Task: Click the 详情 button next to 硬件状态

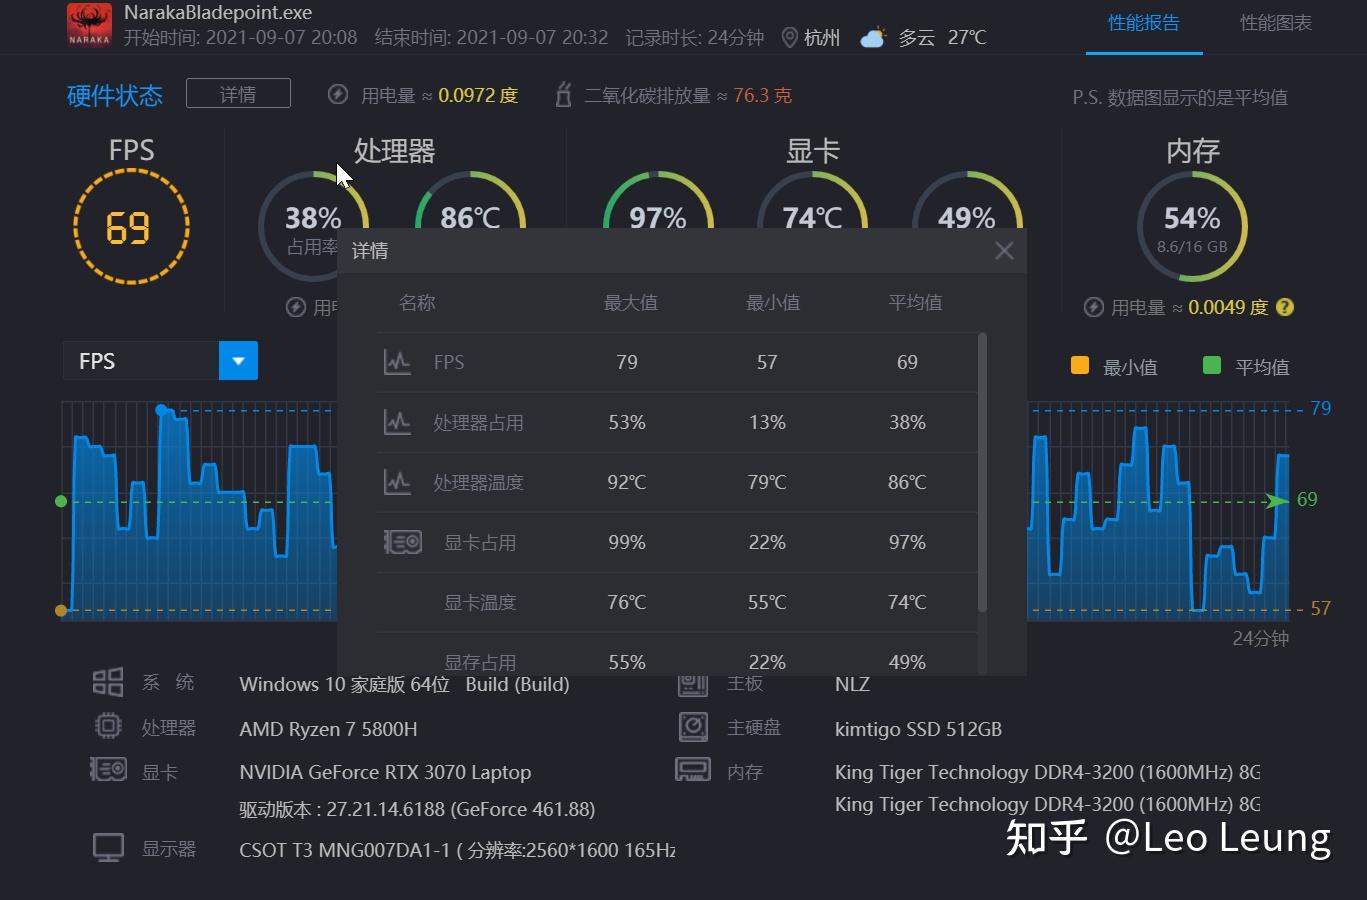Action: pos(238,94)
